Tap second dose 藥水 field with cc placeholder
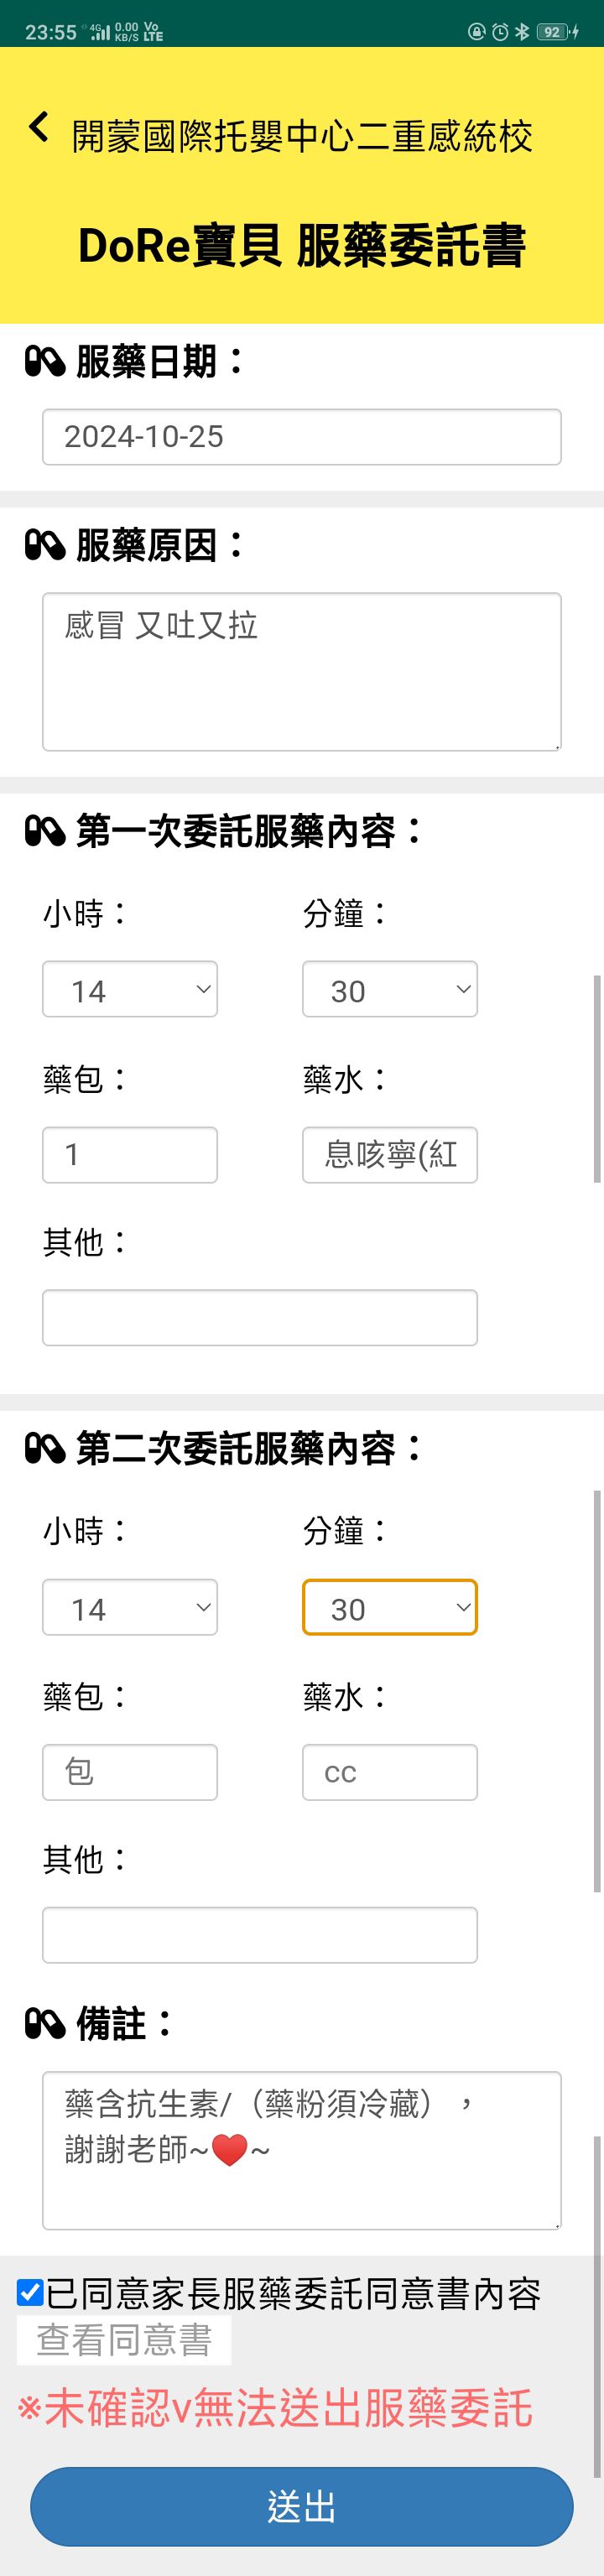604x2576 pixels. pos(390,1772)
